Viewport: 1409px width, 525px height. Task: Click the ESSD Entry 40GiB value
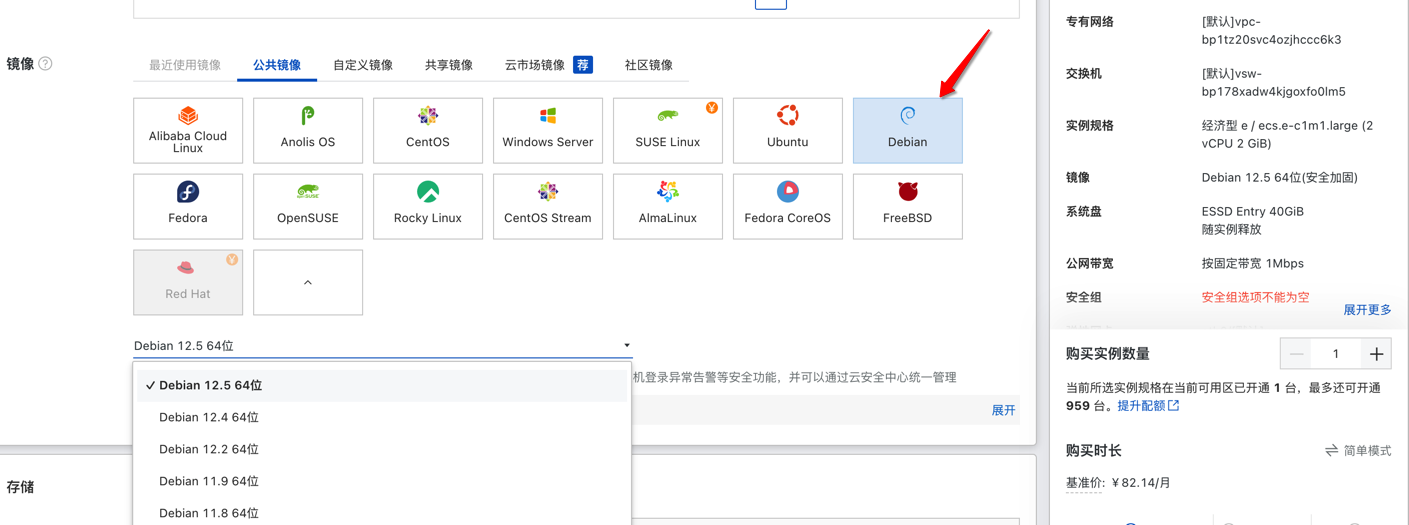coord(1252,212)
